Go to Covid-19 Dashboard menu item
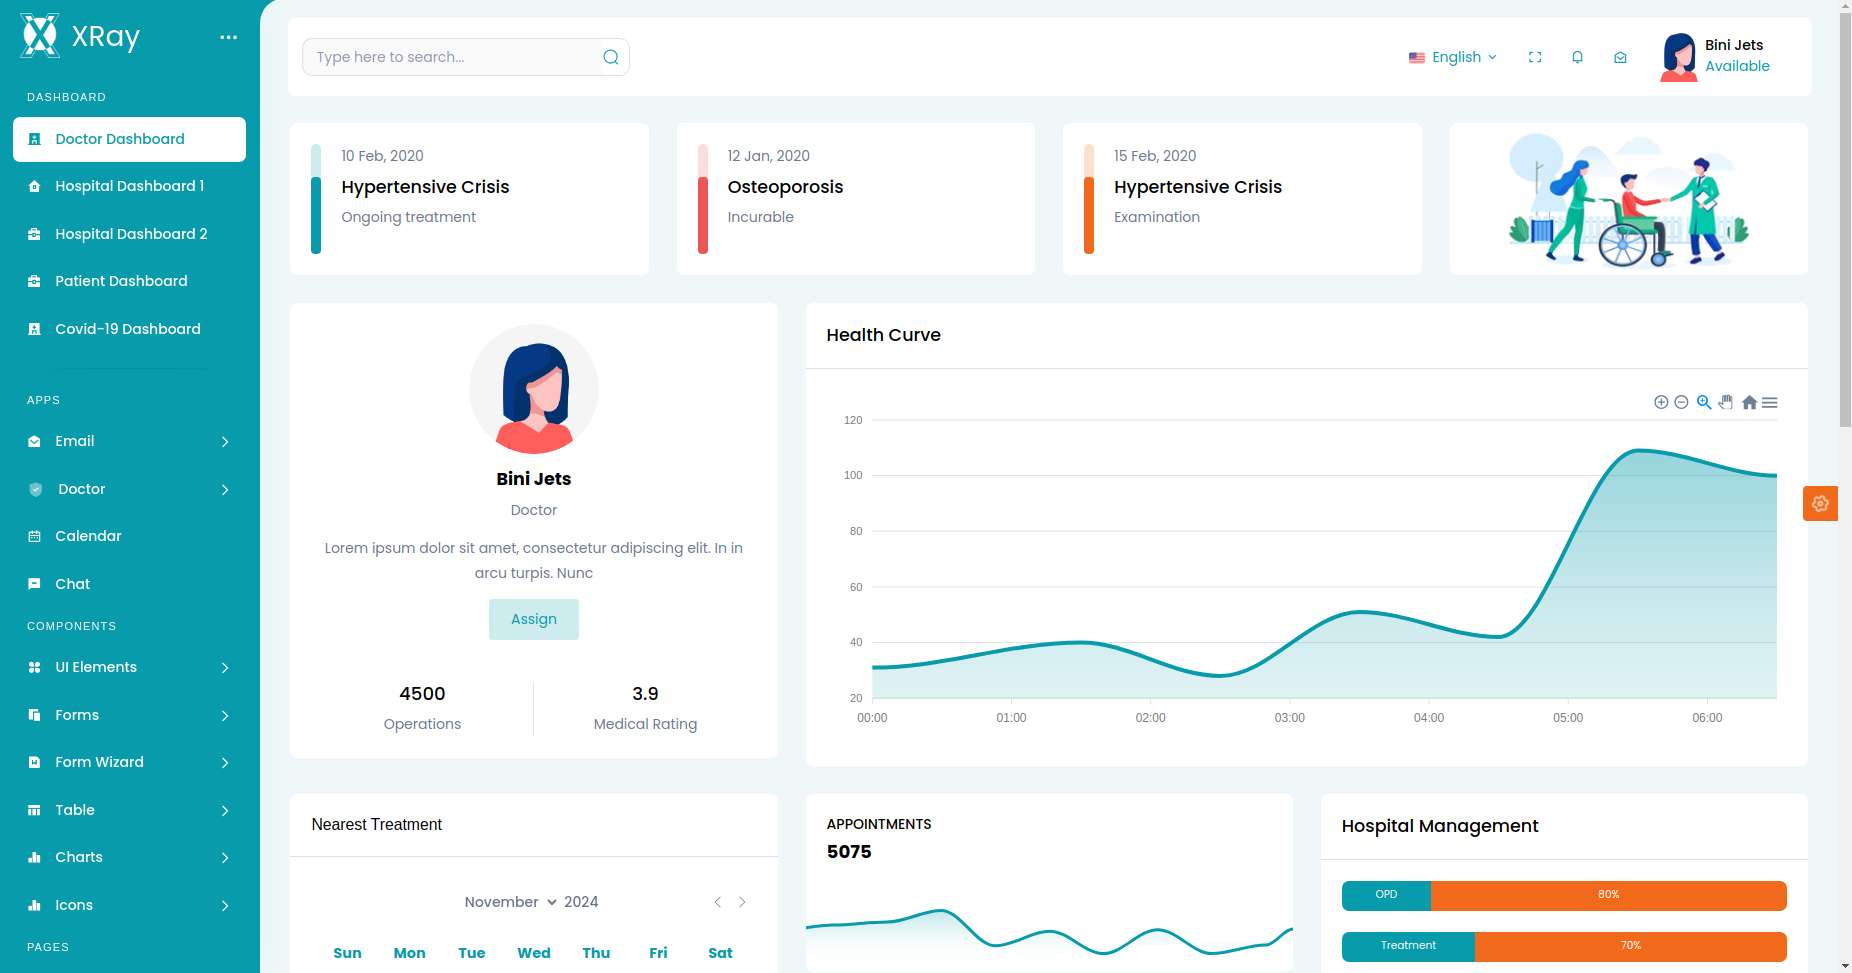This screenshot has height=973, width=1852. 127,329
